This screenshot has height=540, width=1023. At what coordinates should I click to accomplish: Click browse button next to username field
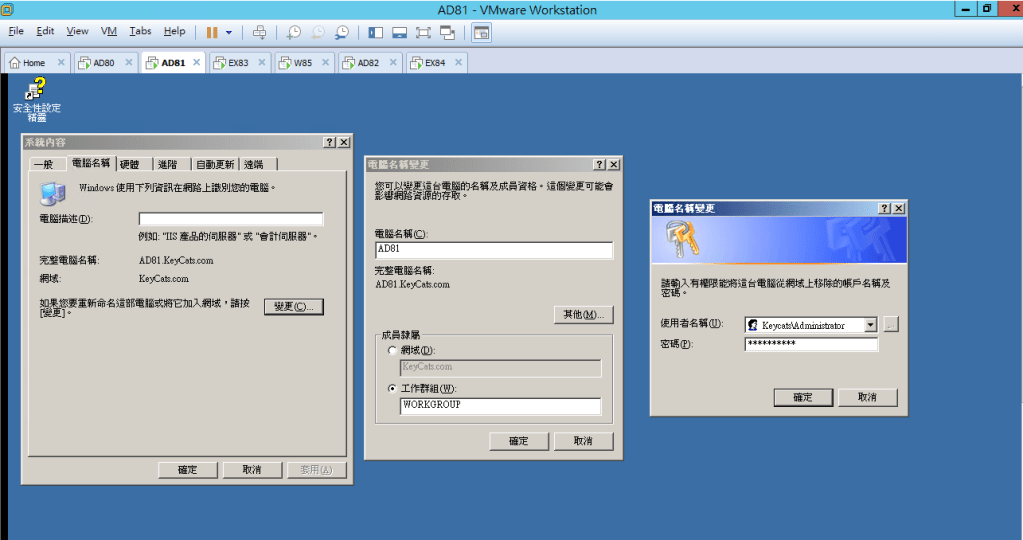pyautogui.click(x=891, y=325)
